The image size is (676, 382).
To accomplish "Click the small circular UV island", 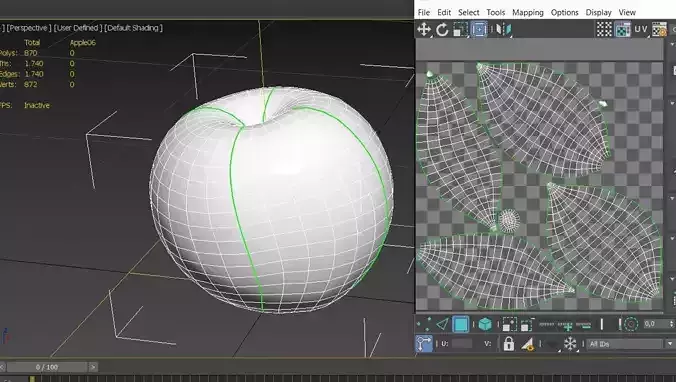I will (509, 220).
